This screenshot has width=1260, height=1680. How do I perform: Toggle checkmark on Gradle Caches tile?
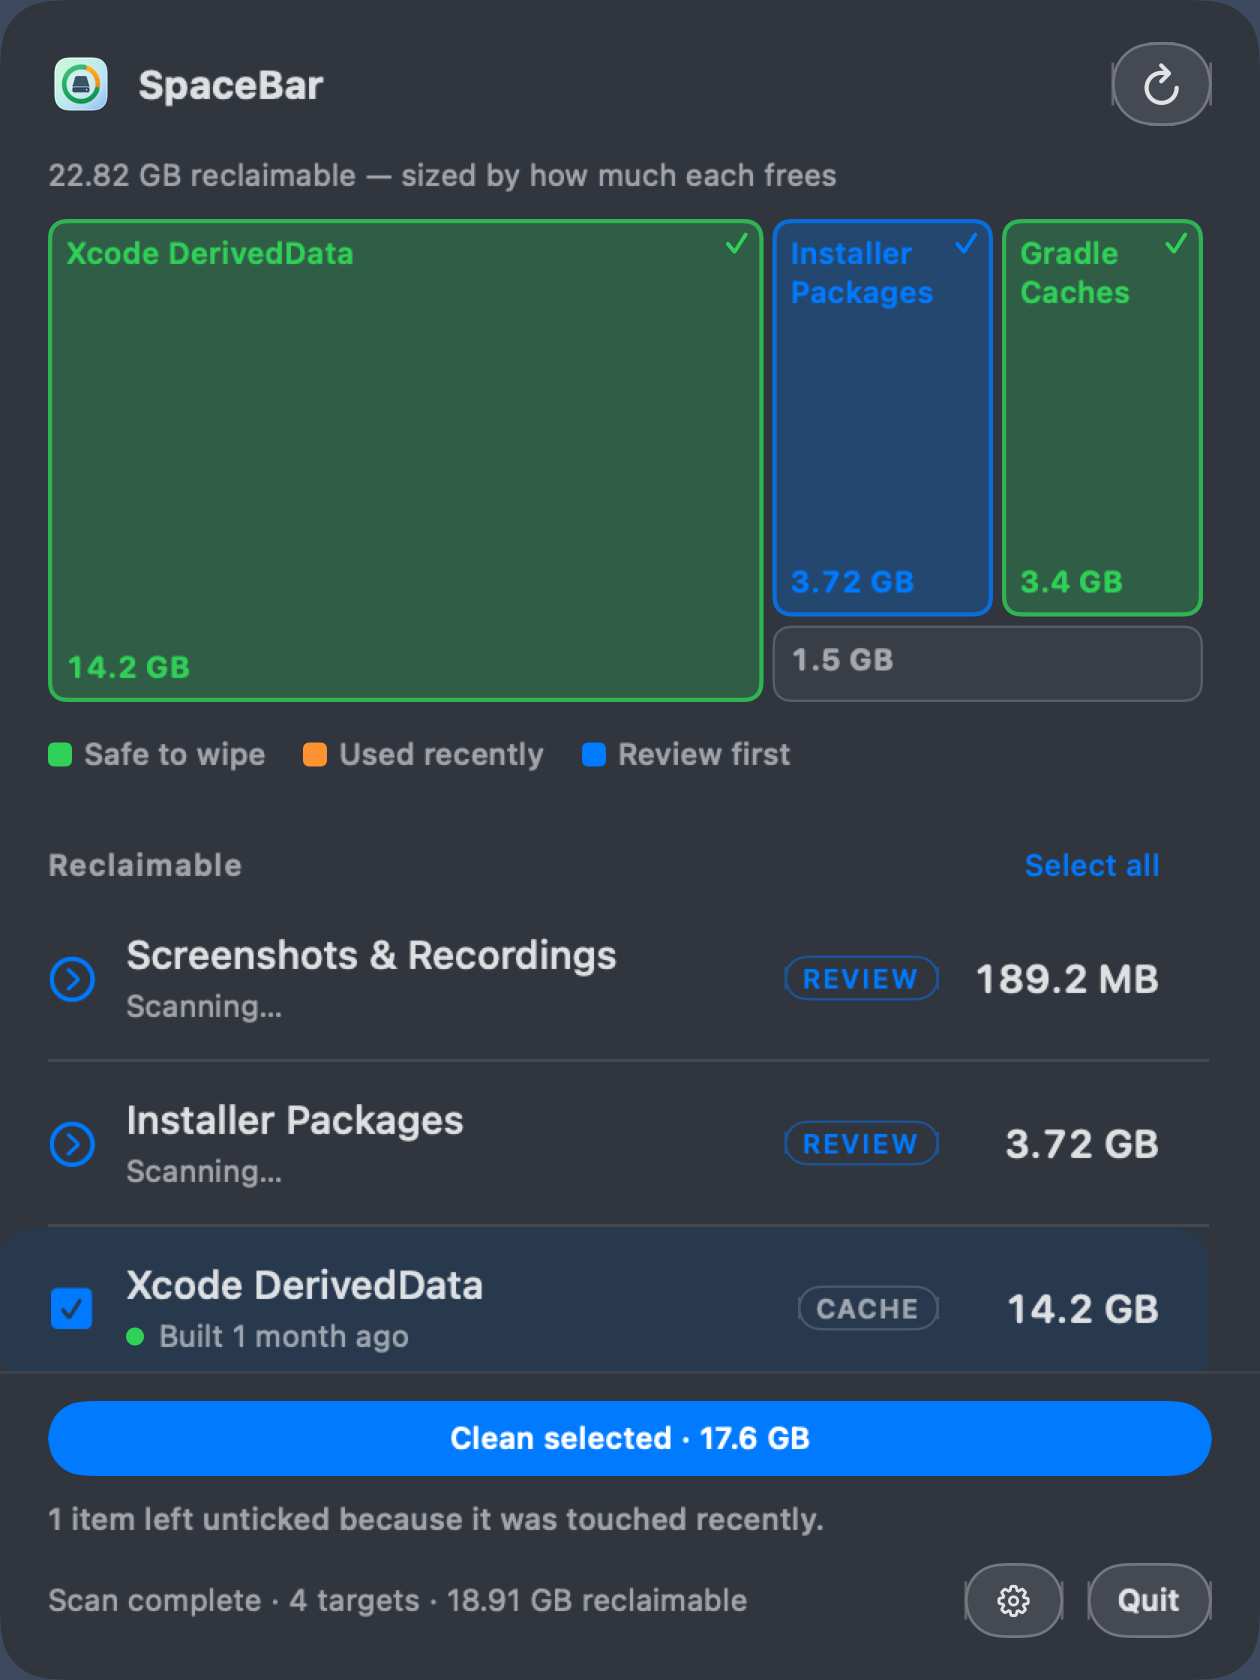1176,244
